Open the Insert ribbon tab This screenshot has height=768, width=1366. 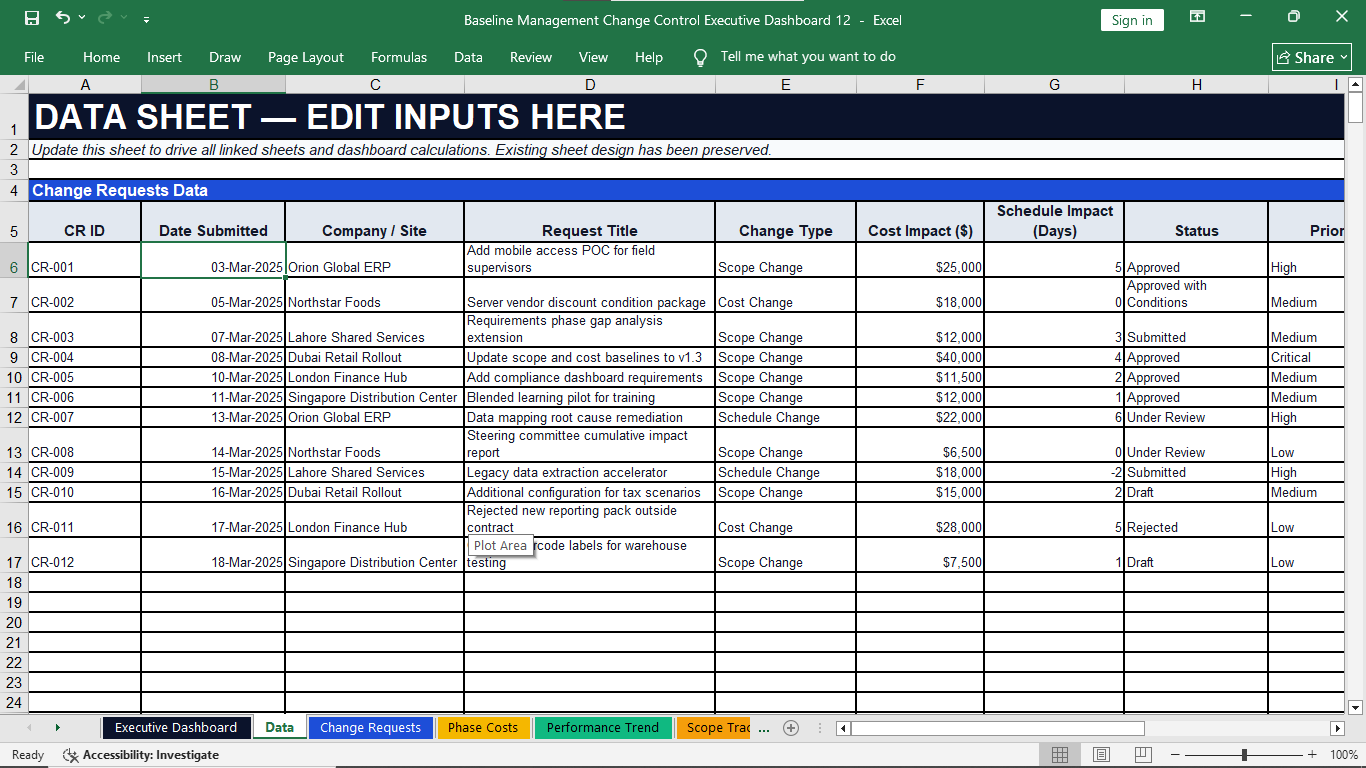click(x=164, y=57)
